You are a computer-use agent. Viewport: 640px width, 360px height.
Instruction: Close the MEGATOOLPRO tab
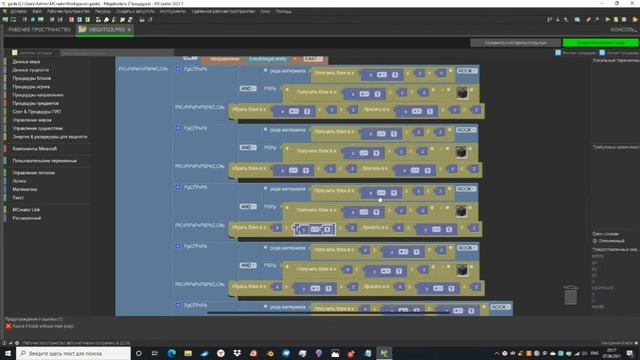[129, 30]
